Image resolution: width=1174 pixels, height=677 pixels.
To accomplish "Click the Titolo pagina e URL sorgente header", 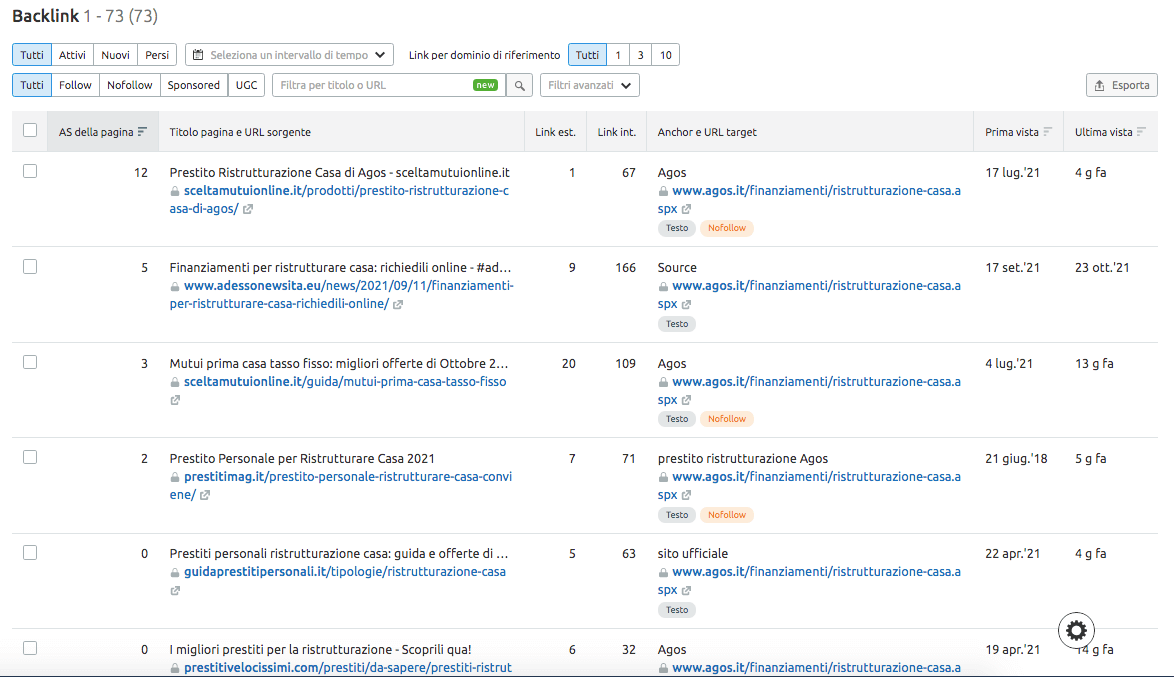I will 240,132.
